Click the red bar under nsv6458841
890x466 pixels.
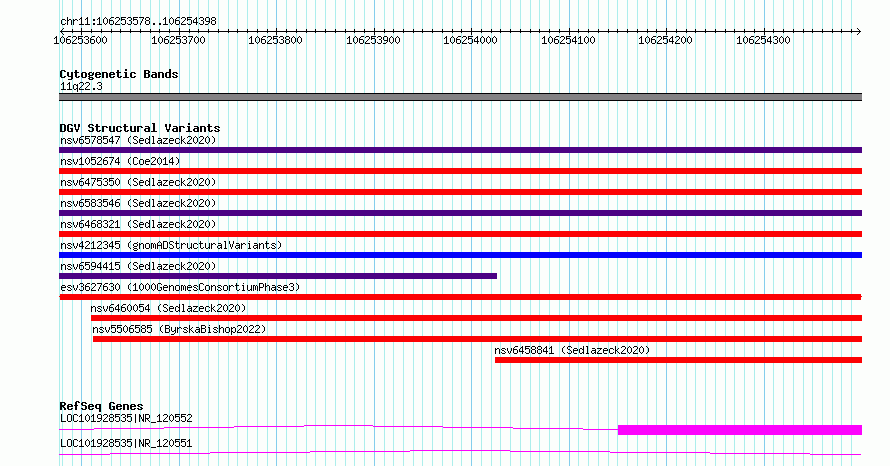pyautogui.click(x=678, y=360)
